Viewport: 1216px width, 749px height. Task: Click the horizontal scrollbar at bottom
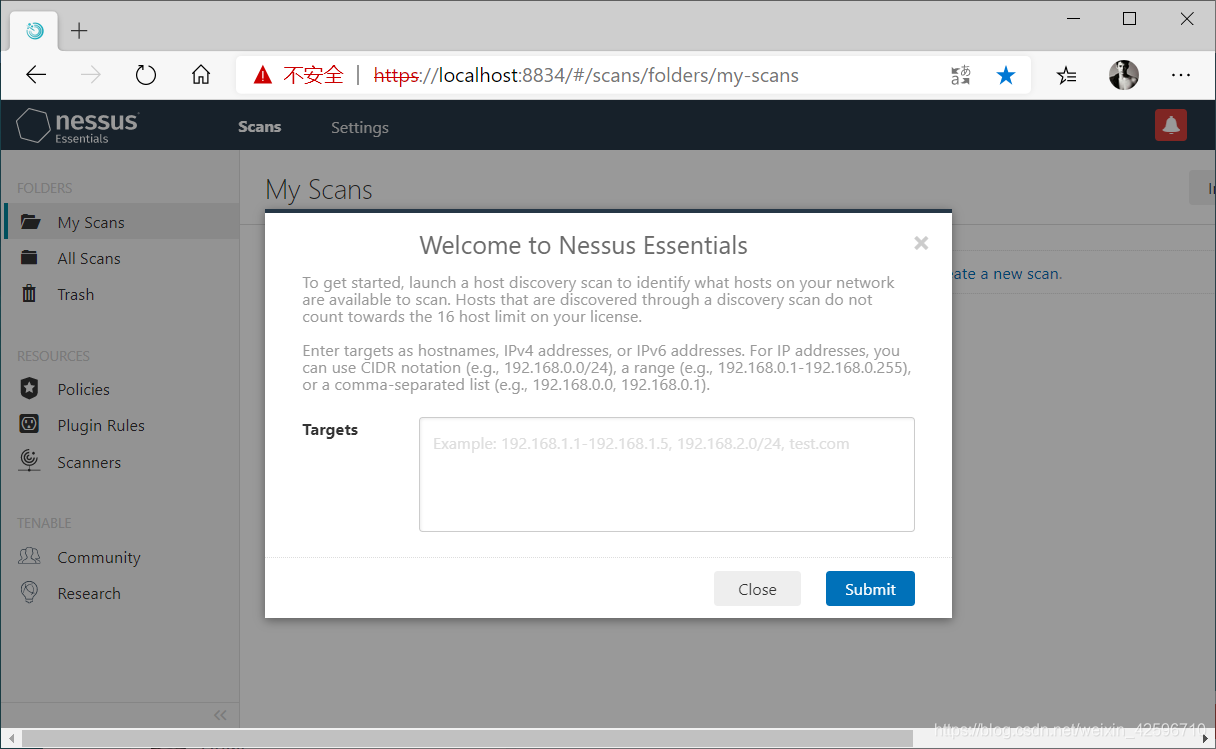(467, 738)
